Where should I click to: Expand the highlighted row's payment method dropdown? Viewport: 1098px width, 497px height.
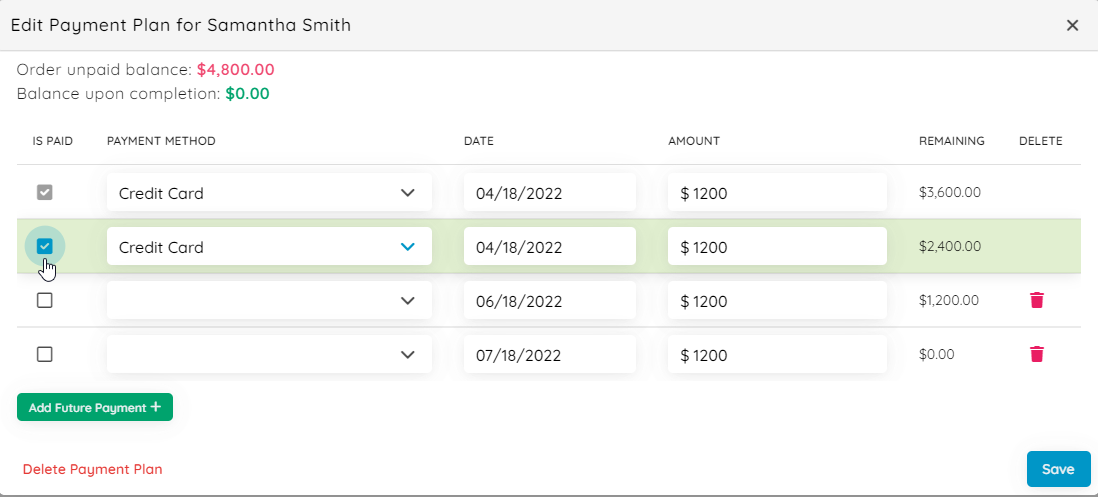(x=269, y=247)
